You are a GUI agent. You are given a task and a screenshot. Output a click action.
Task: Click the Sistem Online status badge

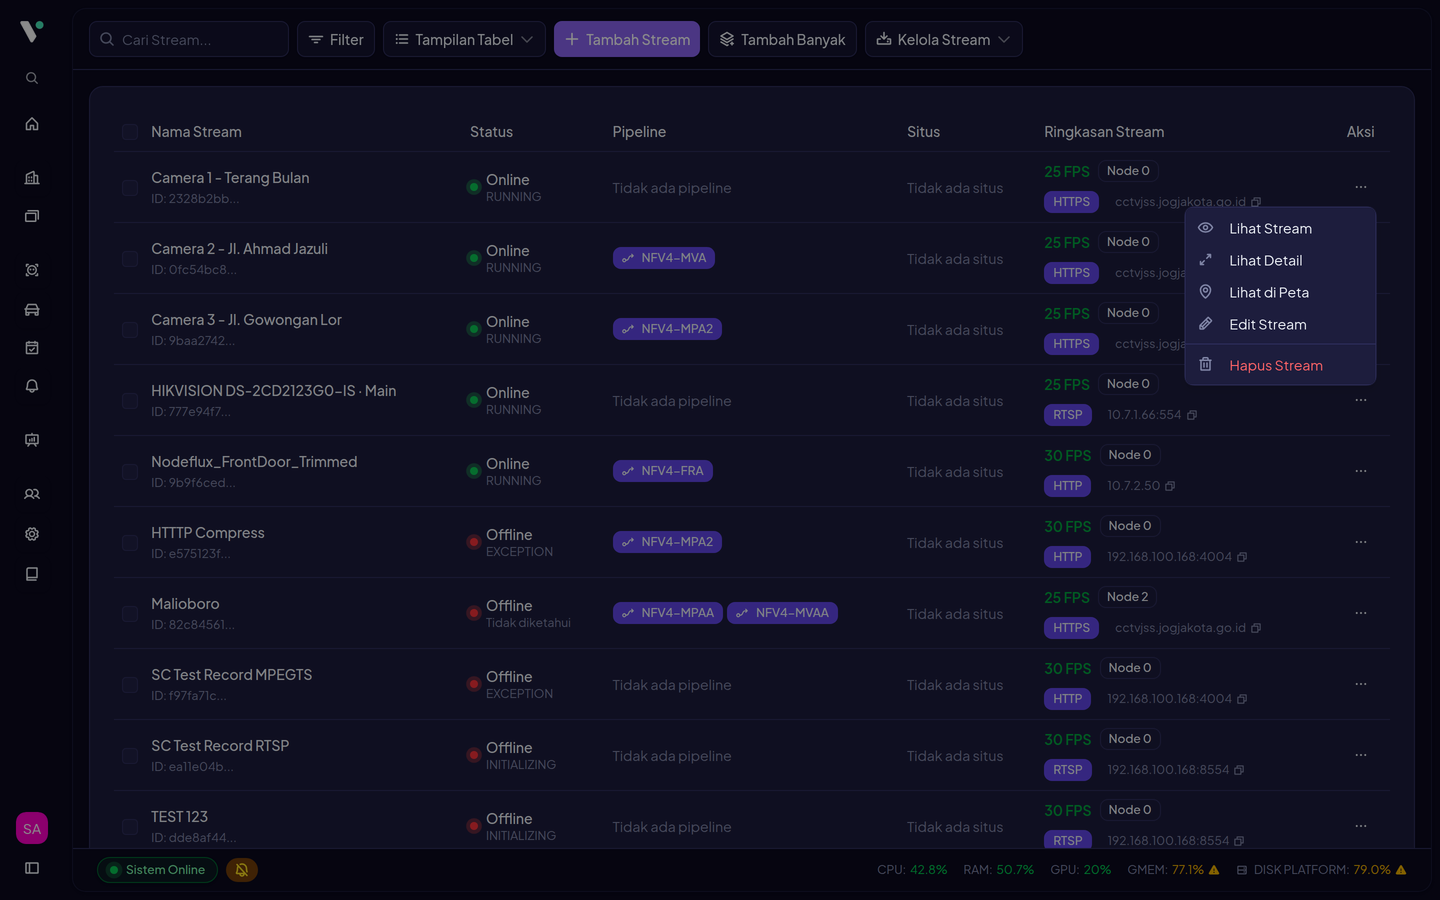[157, 870]
